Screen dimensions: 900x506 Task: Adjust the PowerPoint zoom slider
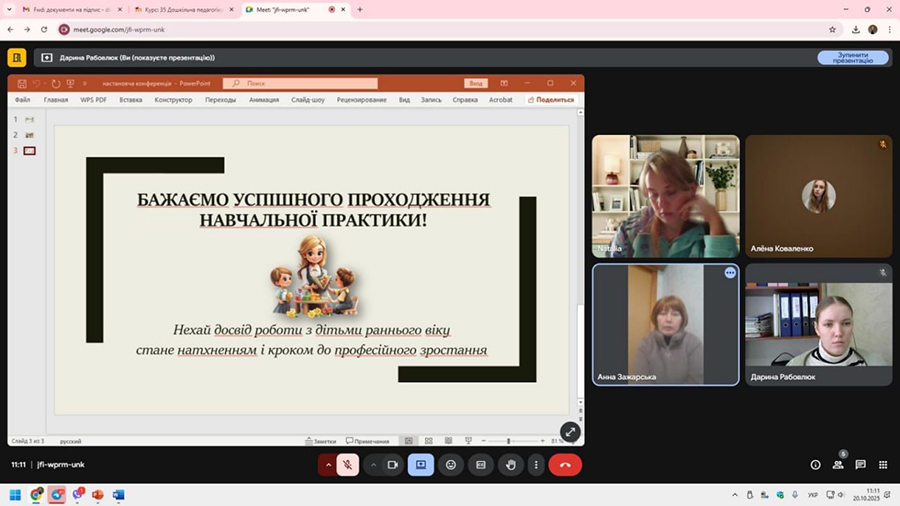508,441
